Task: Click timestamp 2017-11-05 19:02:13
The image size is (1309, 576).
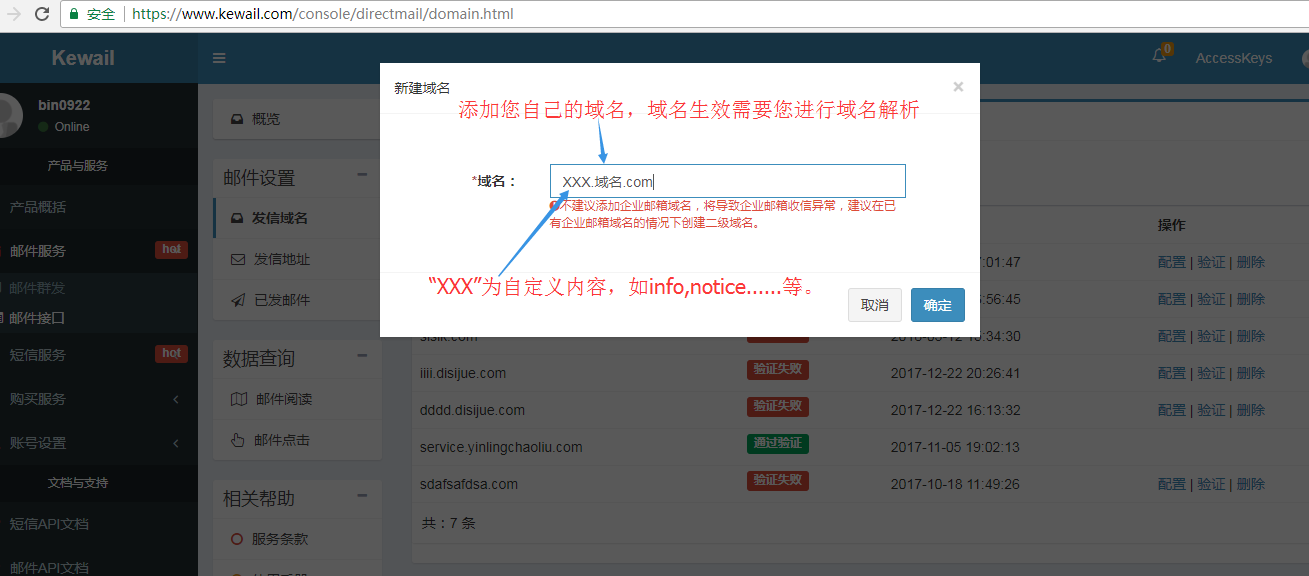Action: click(x=955, y=447)
